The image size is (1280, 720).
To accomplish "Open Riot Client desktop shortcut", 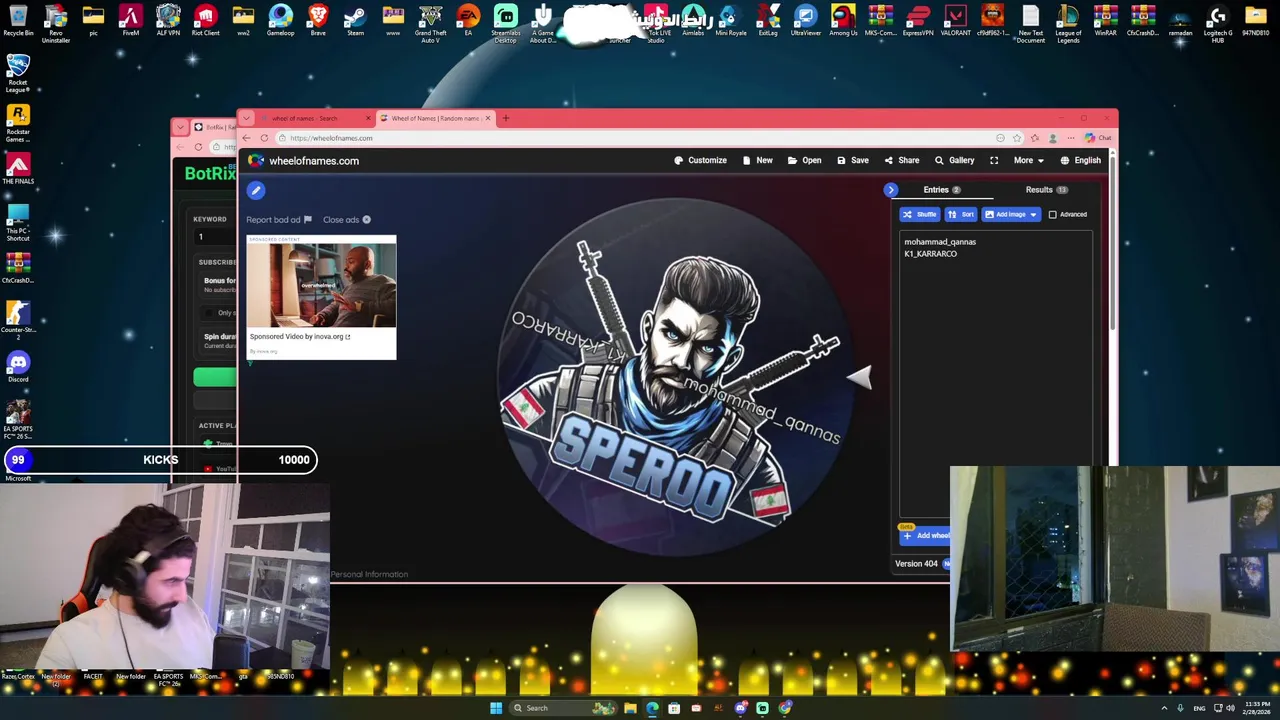I will pyautogui.click(x=205, y=20).
